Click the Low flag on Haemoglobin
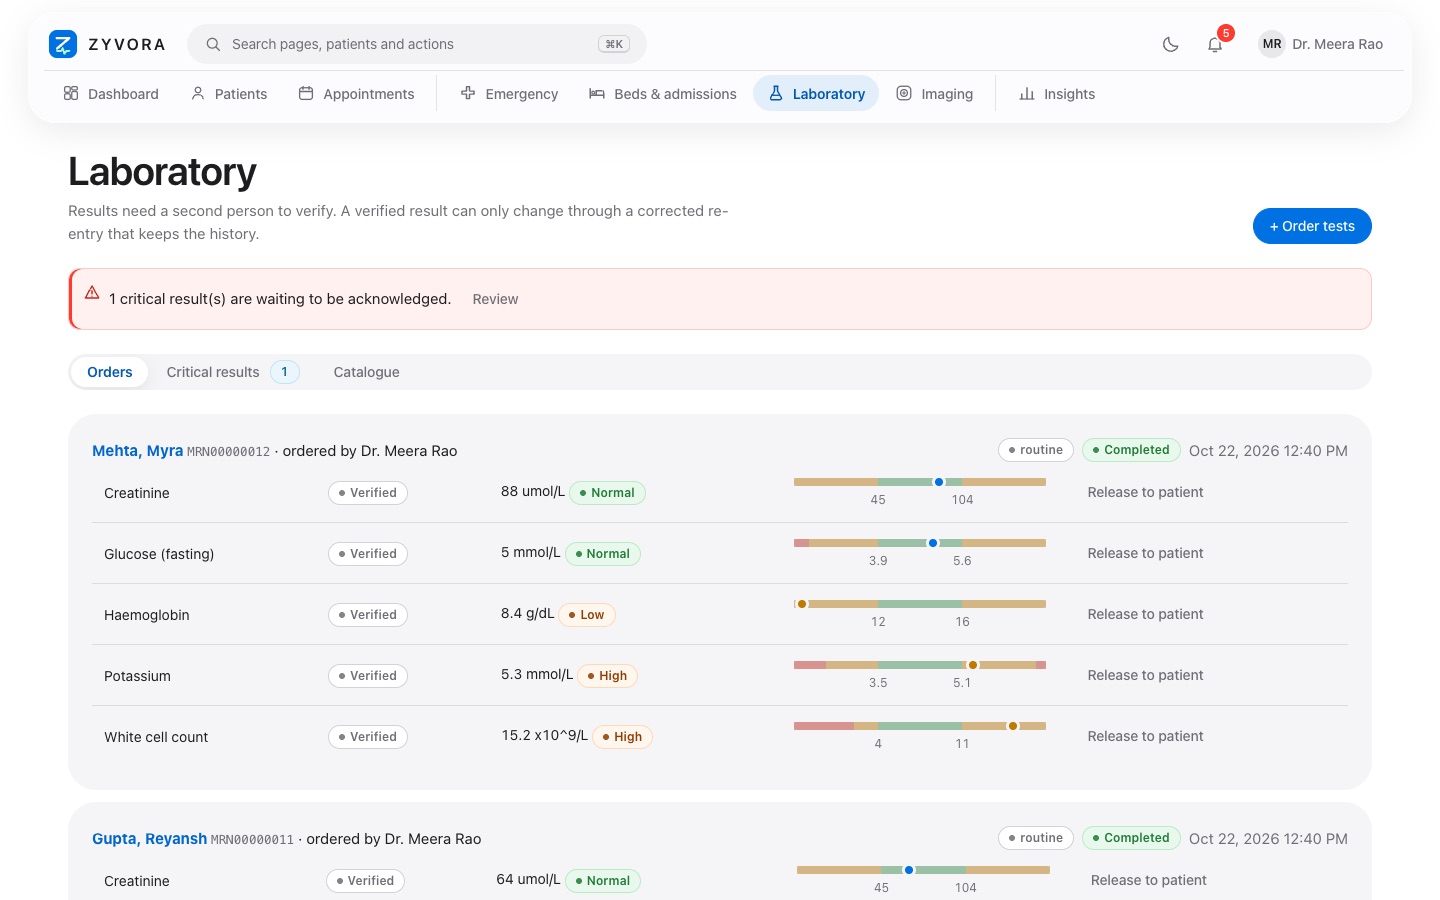1440x900 pixels. [586, 615]
